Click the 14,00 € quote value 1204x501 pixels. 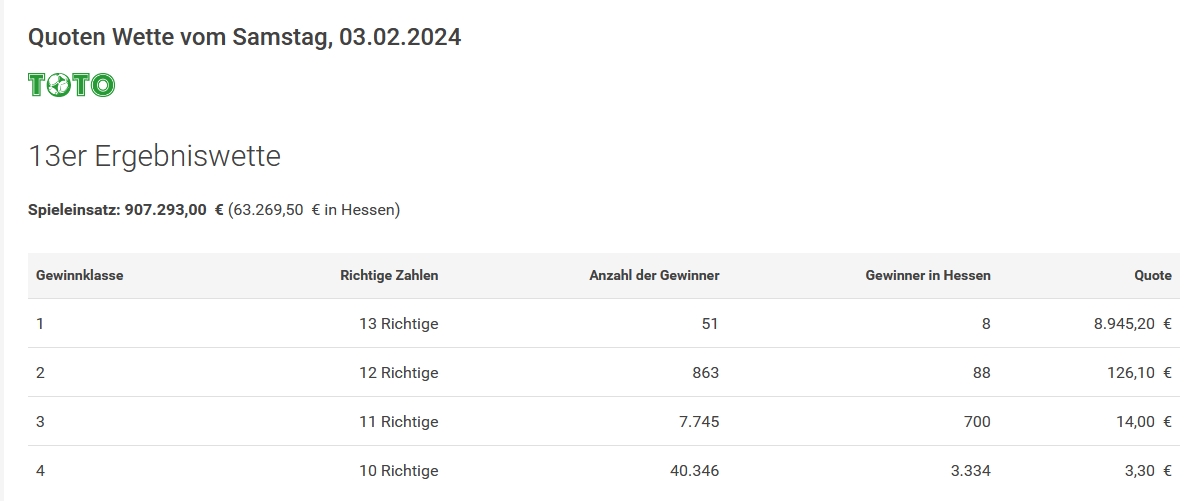click(1144, 422)
